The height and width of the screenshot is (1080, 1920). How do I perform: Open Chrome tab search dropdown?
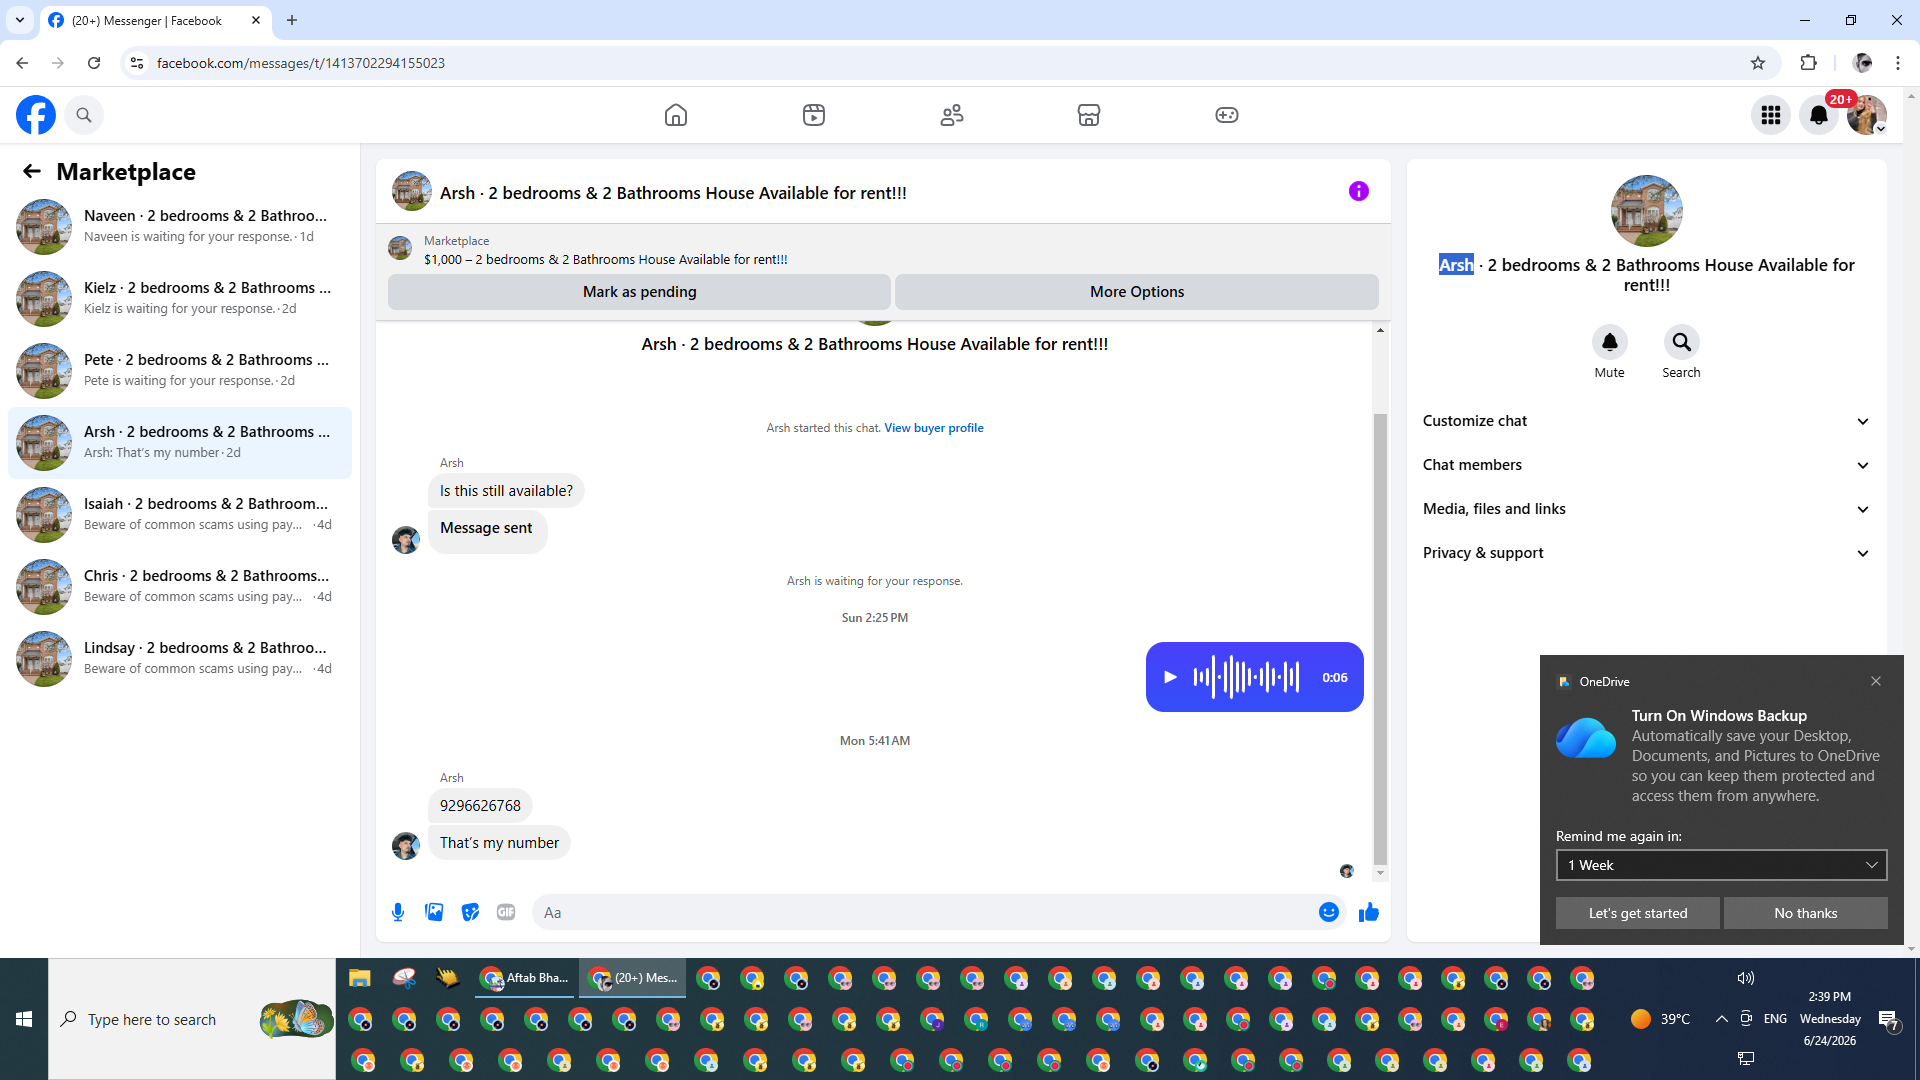(20, 20)
